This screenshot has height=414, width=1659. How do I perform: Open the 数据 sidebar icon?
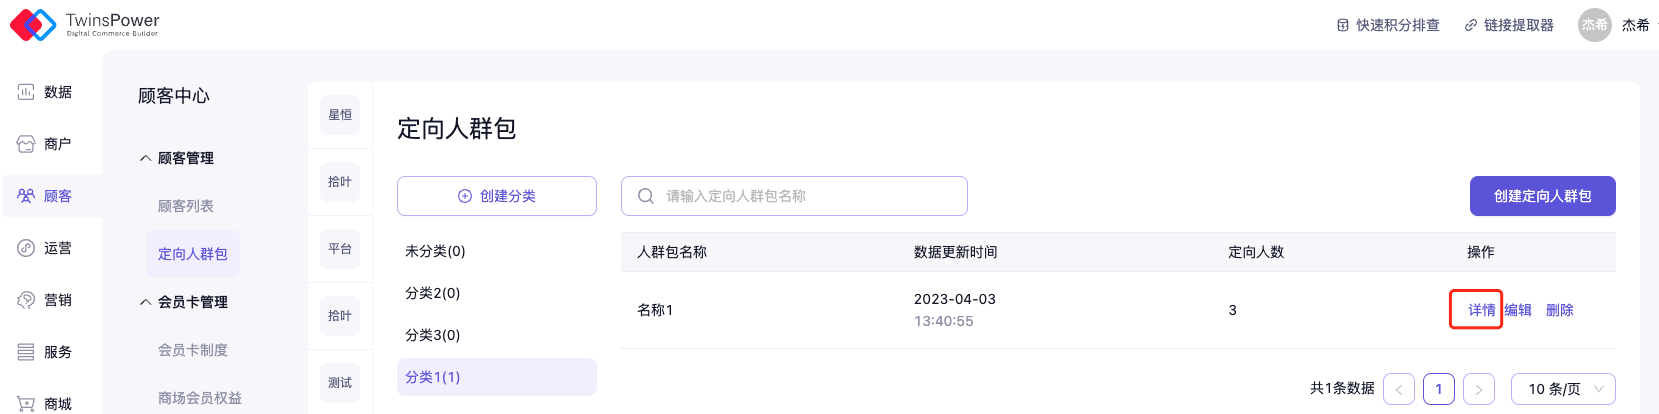26,92
